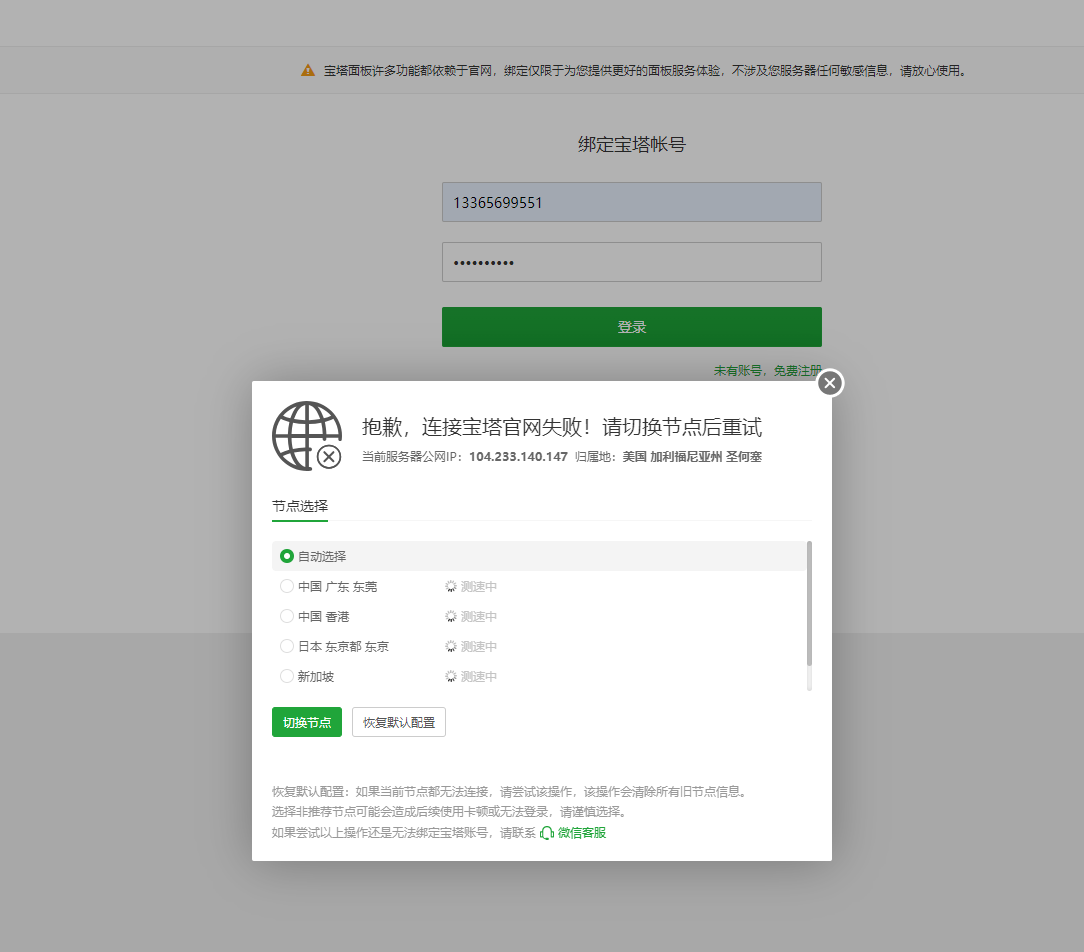The width and height of the screenshot is (1084, 952).
Task: Open the 未有账号，免费注册 link
Action: tap(767, 371)
